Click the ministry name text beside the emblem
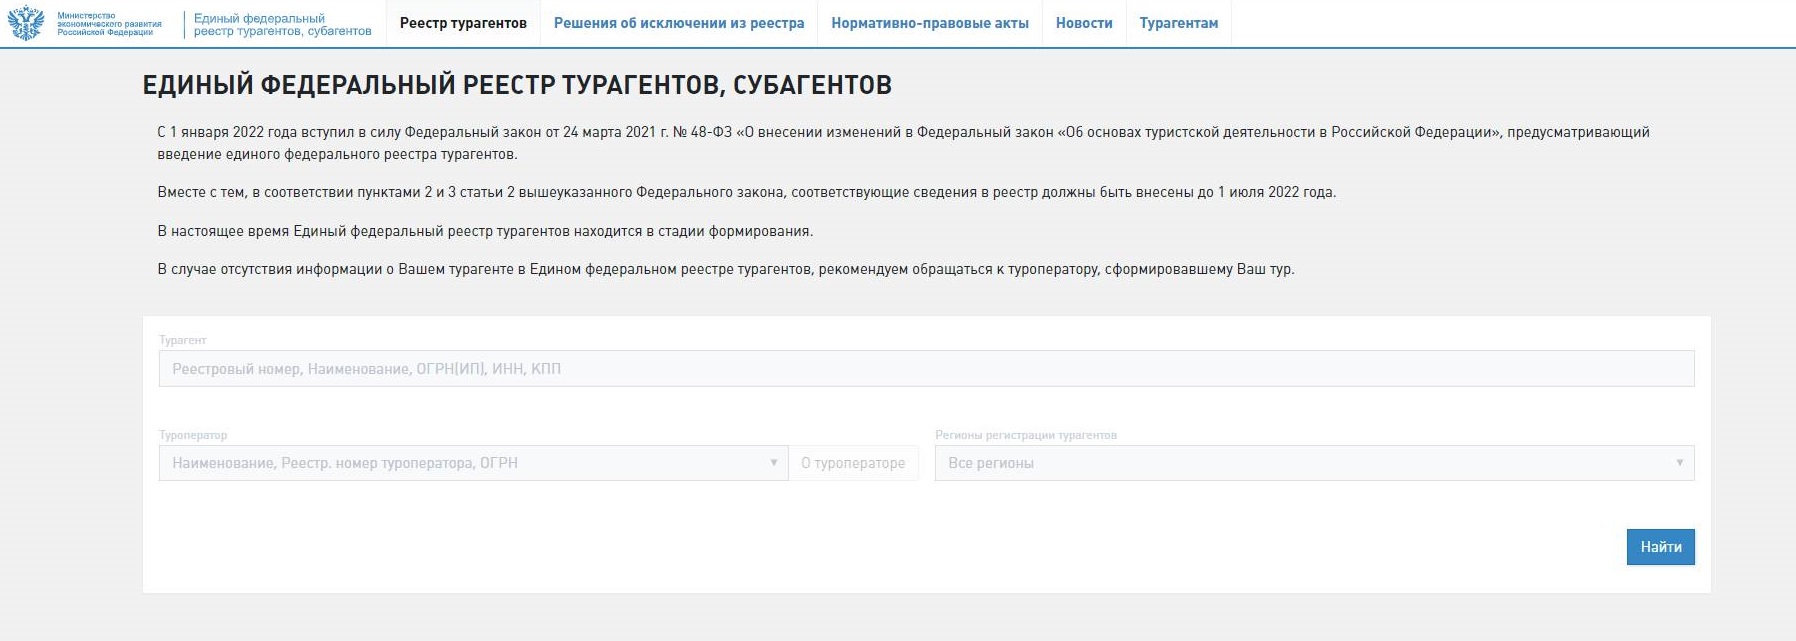 pyautogui.click(x=109, y=24)
